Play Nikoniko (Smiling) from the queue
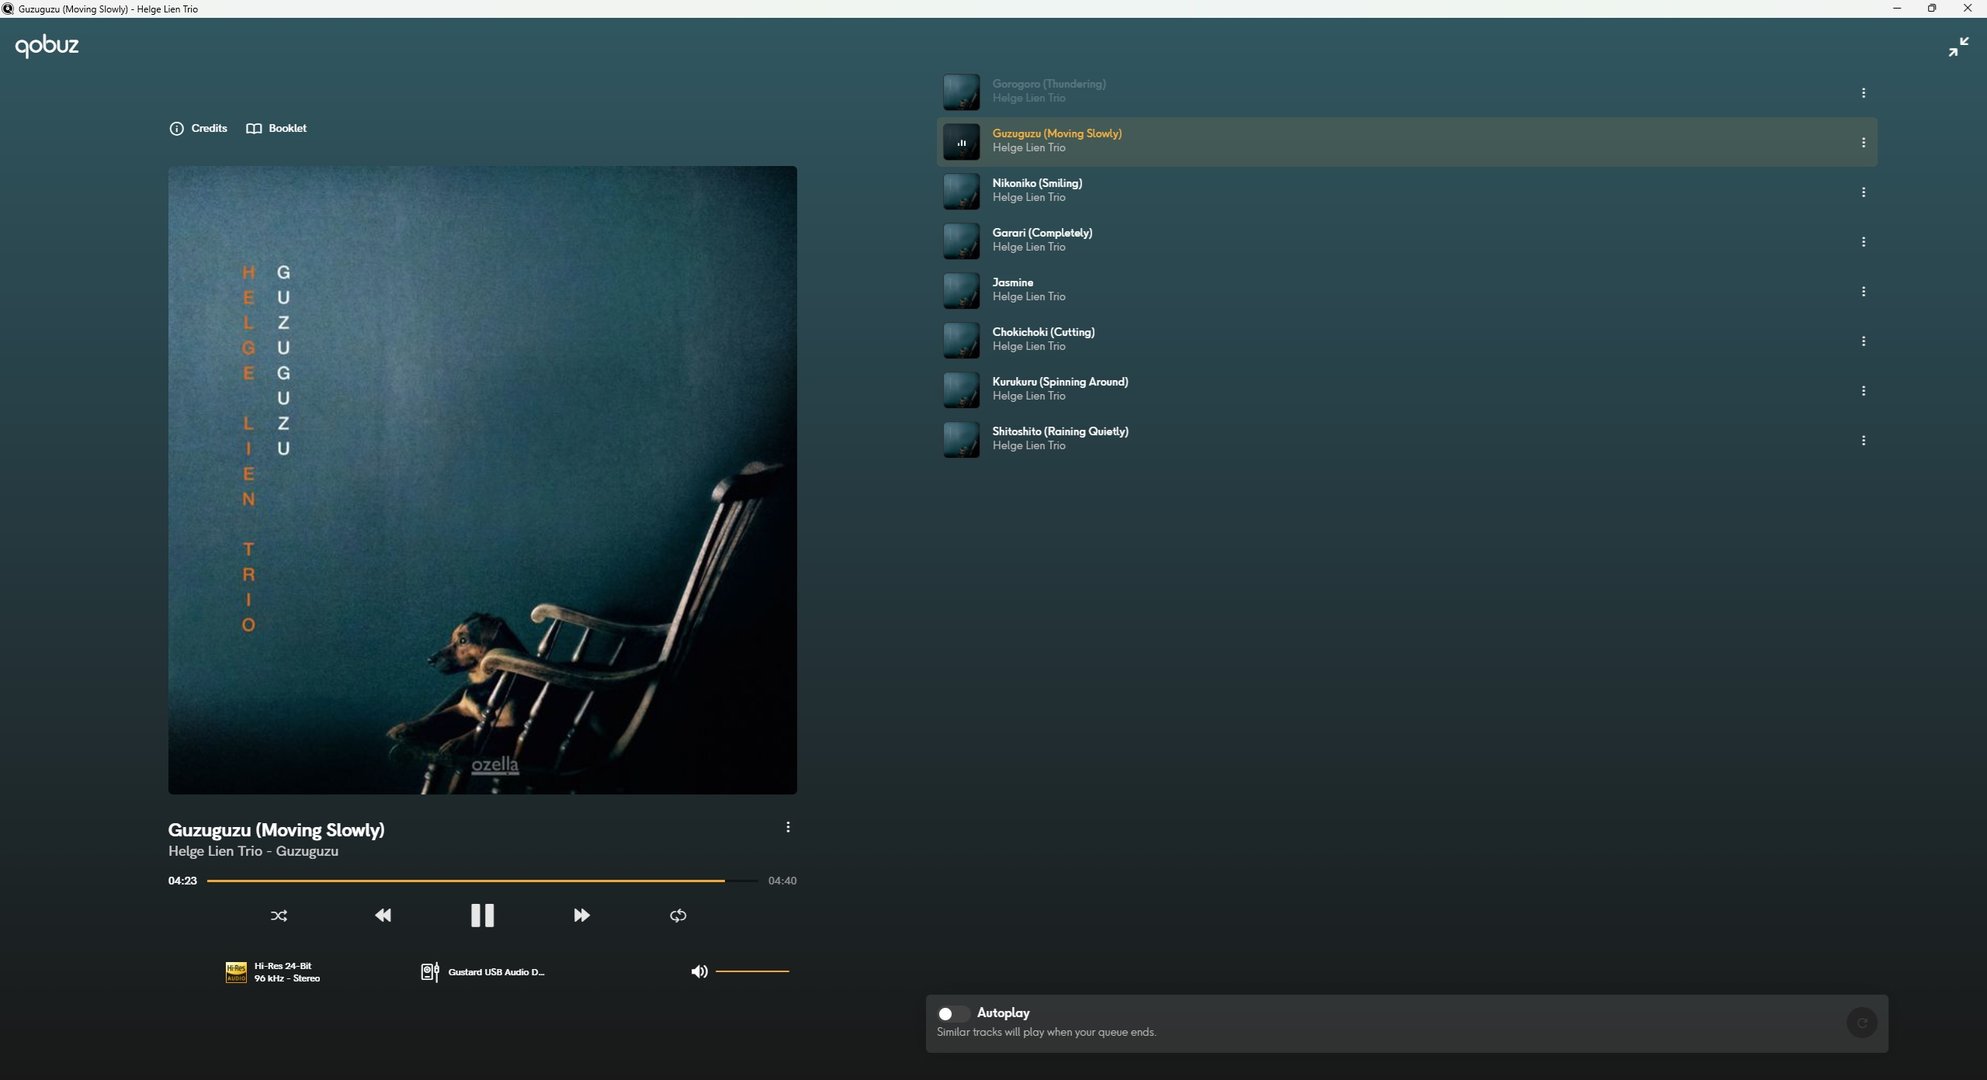This screenshot has height=1080, width=1987. (1036, 183)
